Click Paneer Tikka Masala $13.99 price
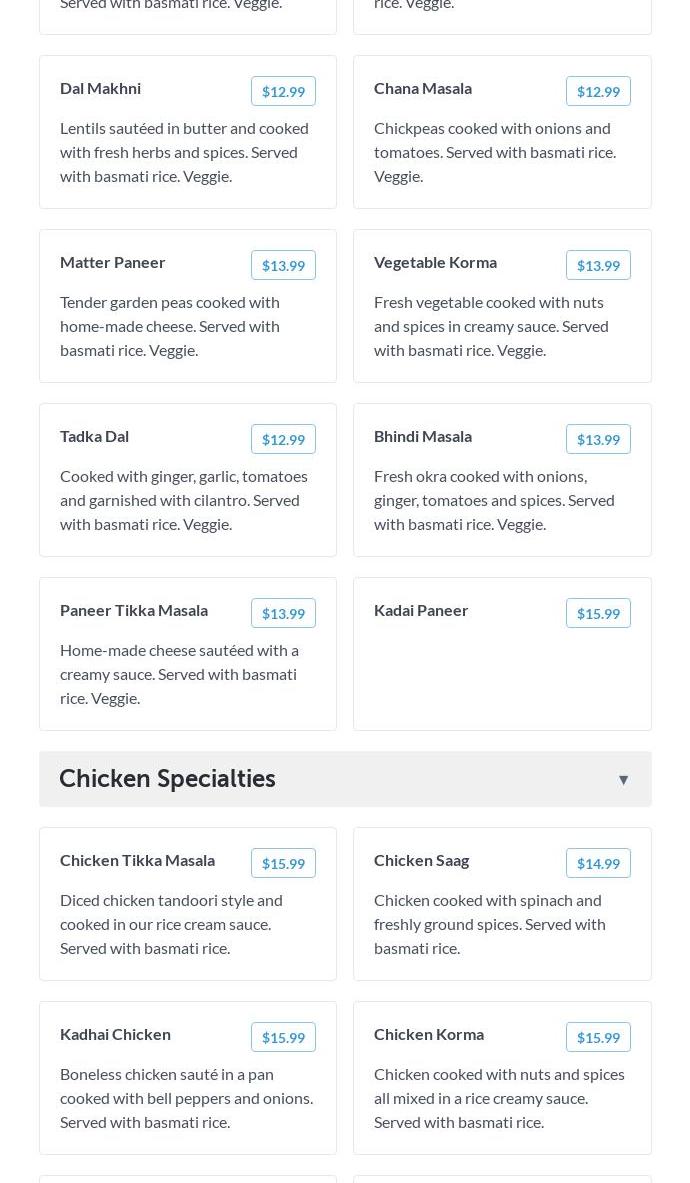Screen dimensions: 690x1183 tap(283, 613)
